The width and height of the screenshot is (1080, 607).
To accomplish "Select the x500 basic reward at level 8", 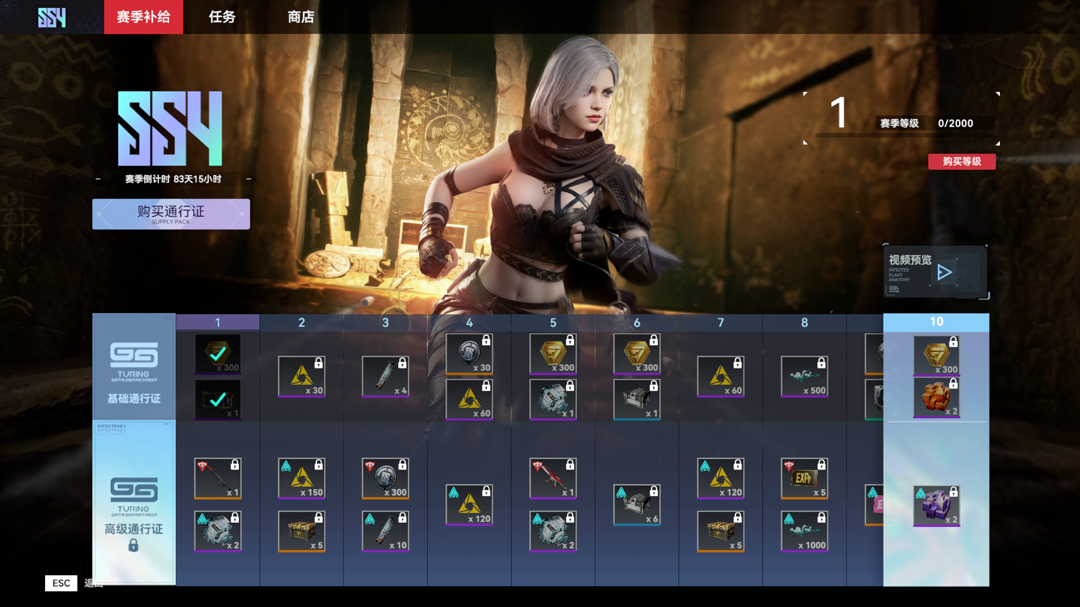I will pos(804,377).
